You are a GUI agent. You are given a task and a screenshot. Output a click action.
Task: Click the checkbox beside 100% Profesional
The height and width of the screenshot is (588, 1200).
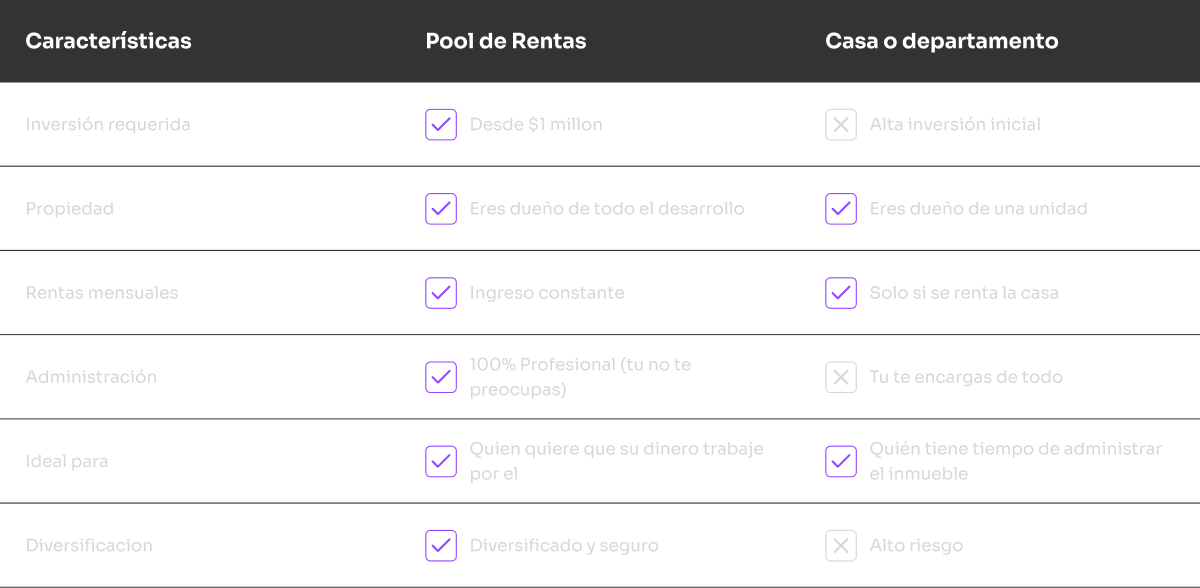click(x=441, y=377)
